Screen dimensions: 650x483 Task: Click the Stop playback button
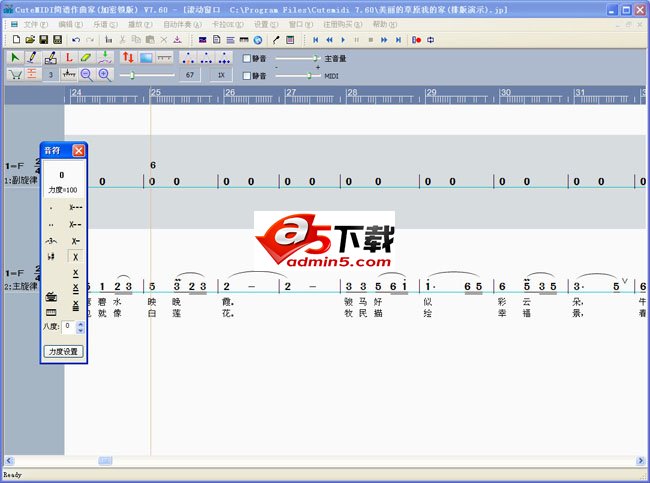point(371,40)
